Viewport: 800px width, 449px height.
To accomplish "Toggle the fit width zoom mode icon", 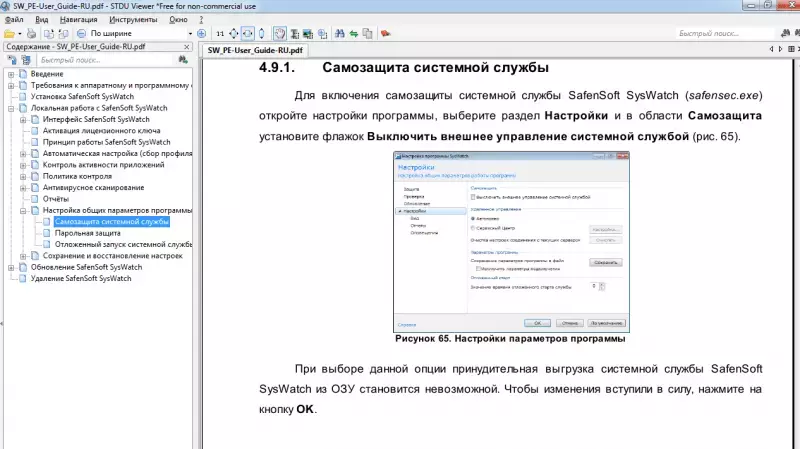I will pyautogui.click(x=247, y=34).
